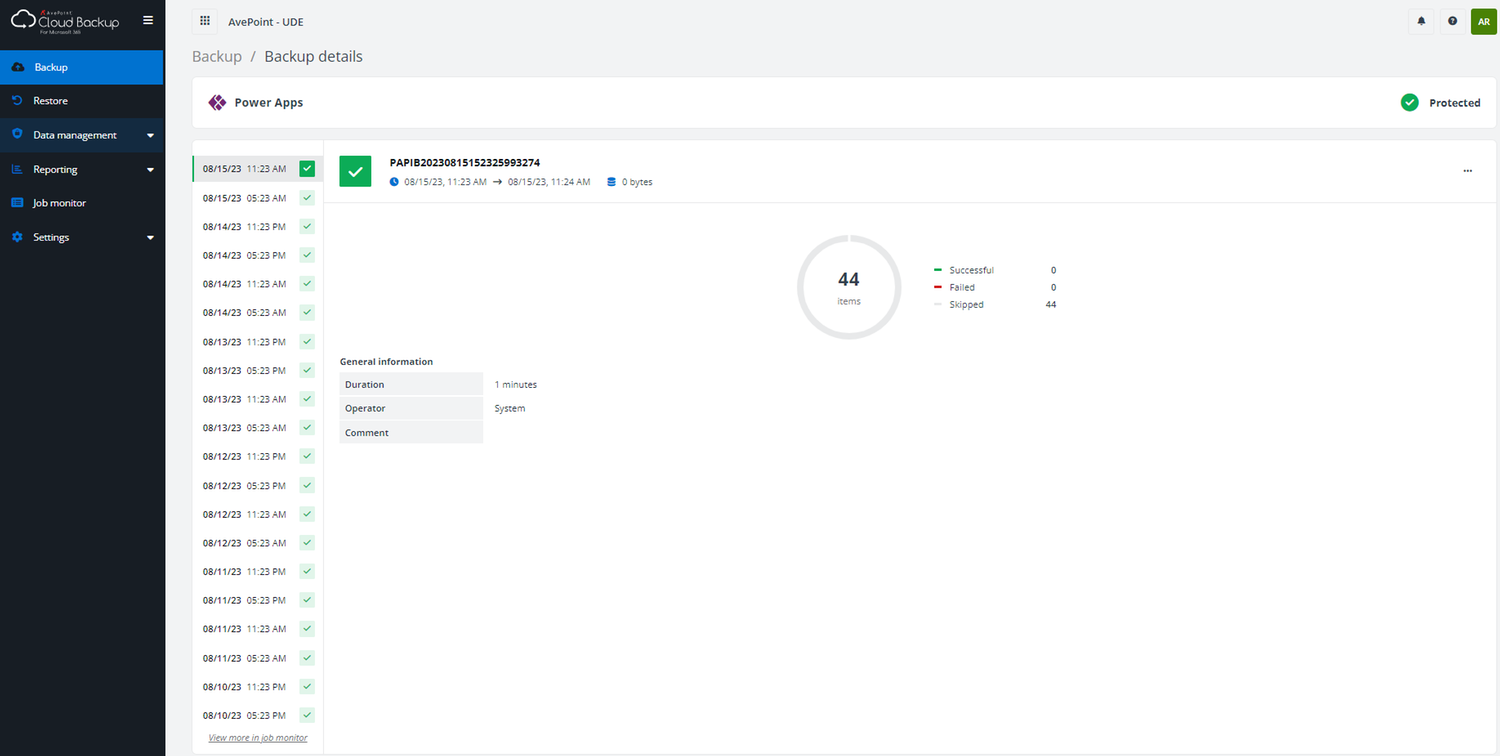This screenshot has width=1500, height=756.
Task: Click the large green job success icon
Action: tap(355, 171)
